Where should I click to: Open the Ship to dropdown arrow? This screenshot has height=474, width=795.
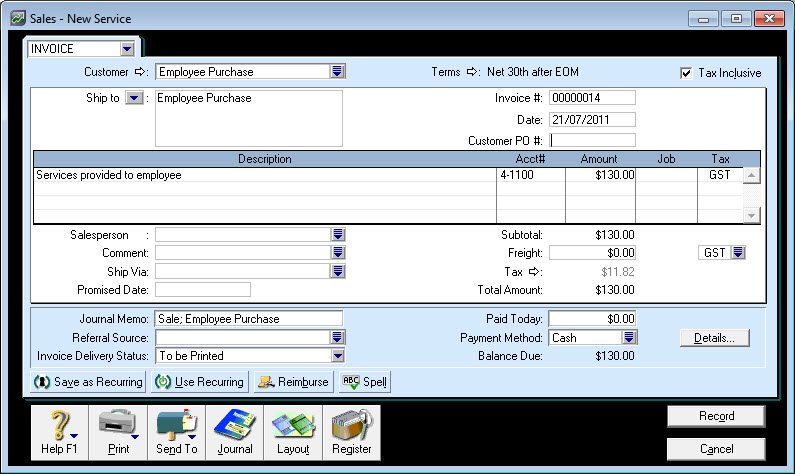tap(134, 98)
